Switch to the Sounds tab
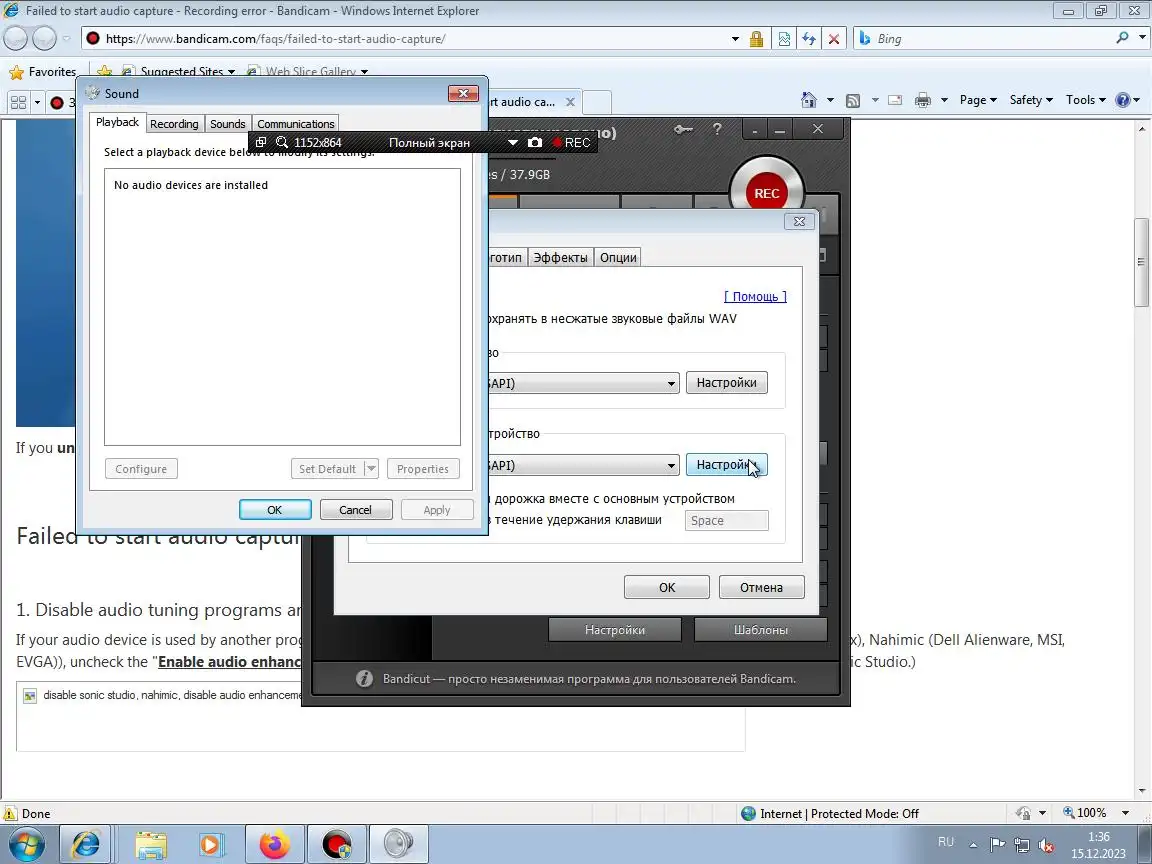Viewport: 1152px width, 864px height. tap(228, 124)
